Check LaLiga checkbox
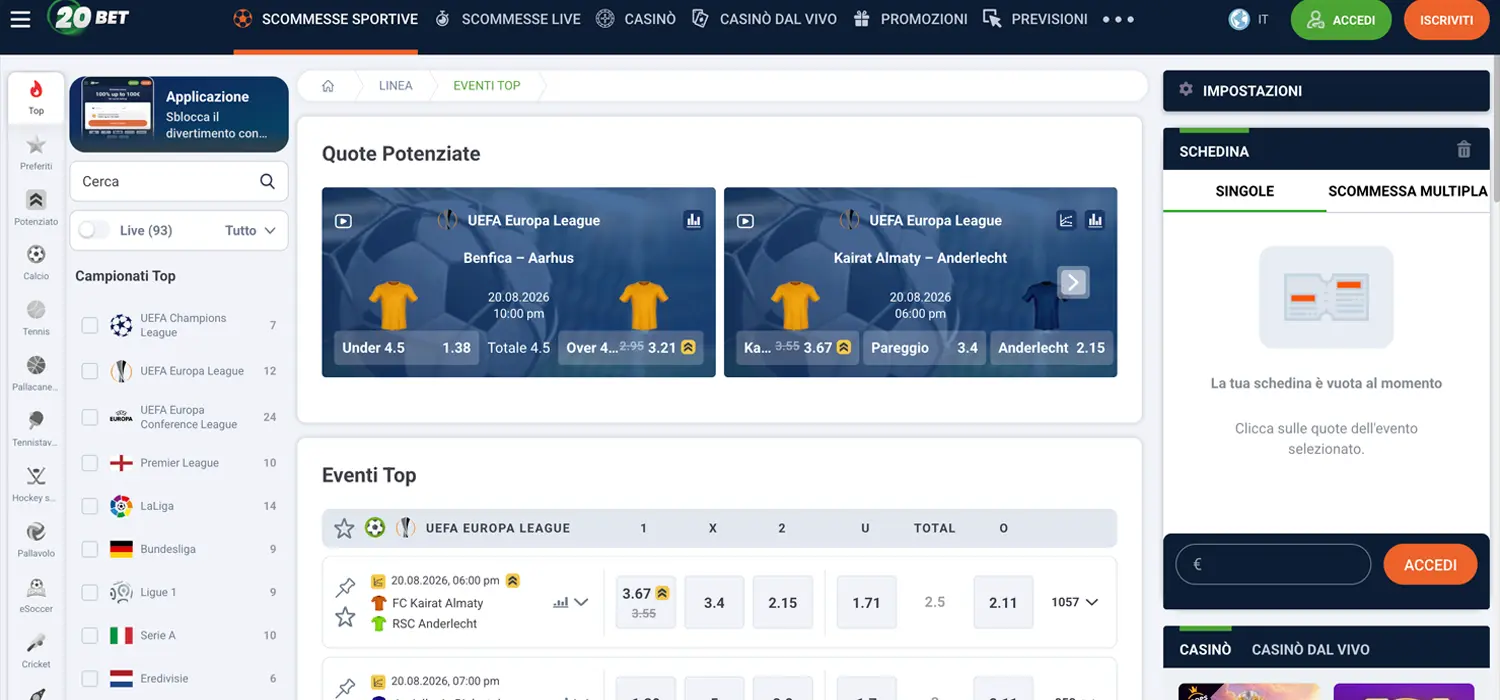 point(90,506)
